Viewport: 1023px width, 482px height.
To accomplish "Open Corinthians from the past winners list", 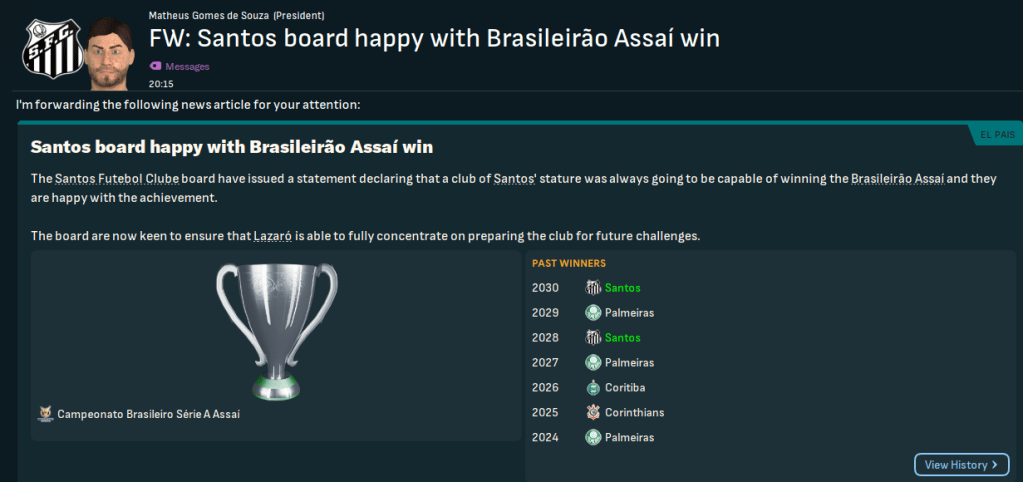I will [x=634, y=413].
